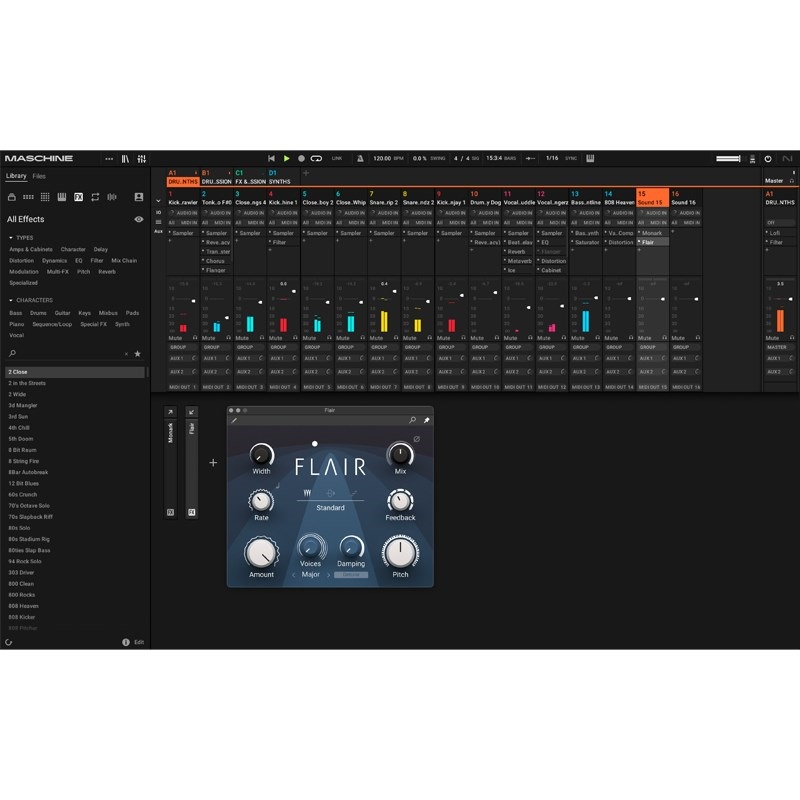Select the Groups browser icon
Viewport: 800px width, 800px height.
[29, 197]
